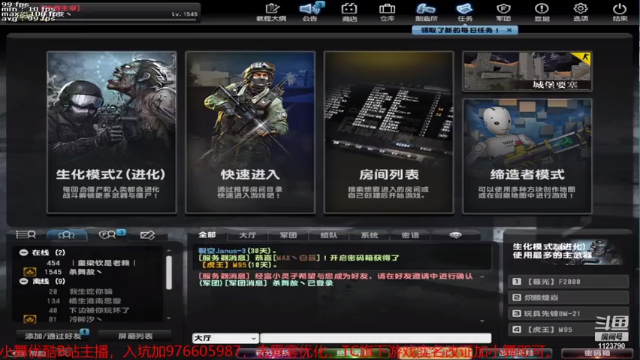
Task: Open the 教程大纲 tutorial icon
Action: tap(271, 12)
